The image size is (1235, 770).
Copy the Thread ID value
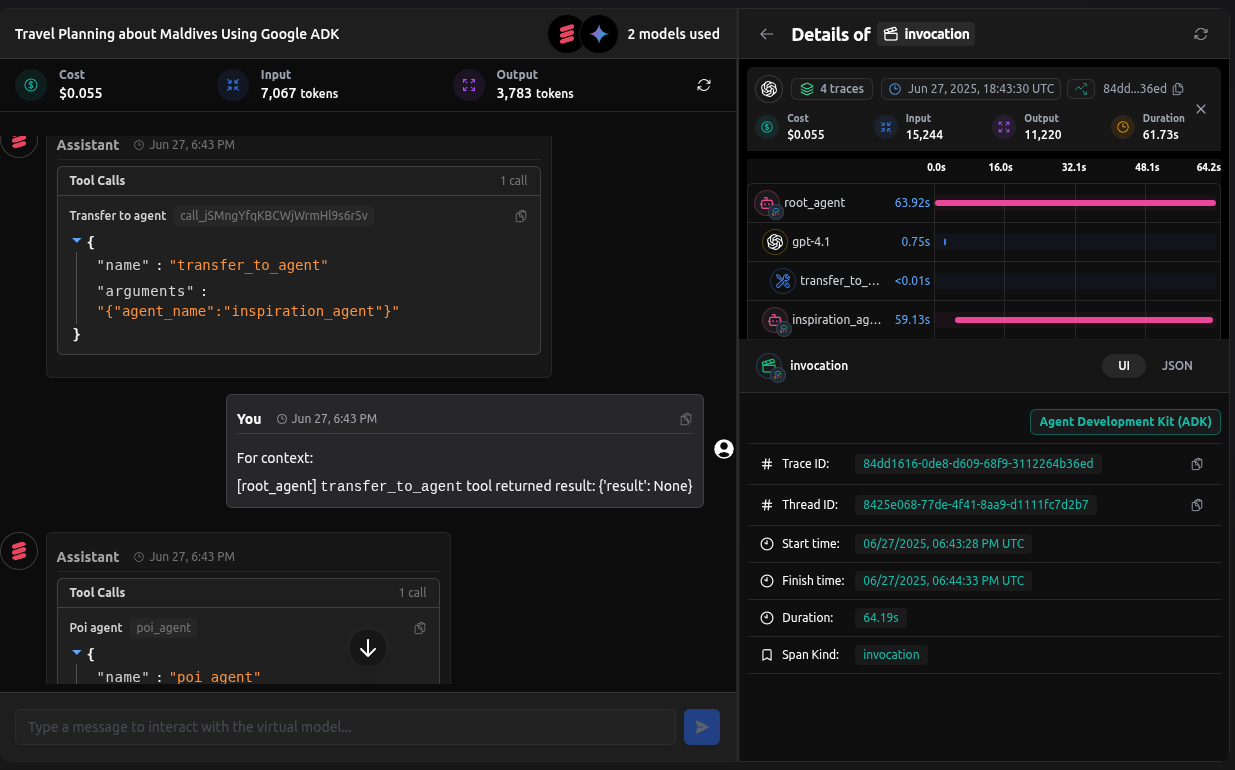(x=1197, y=505)
